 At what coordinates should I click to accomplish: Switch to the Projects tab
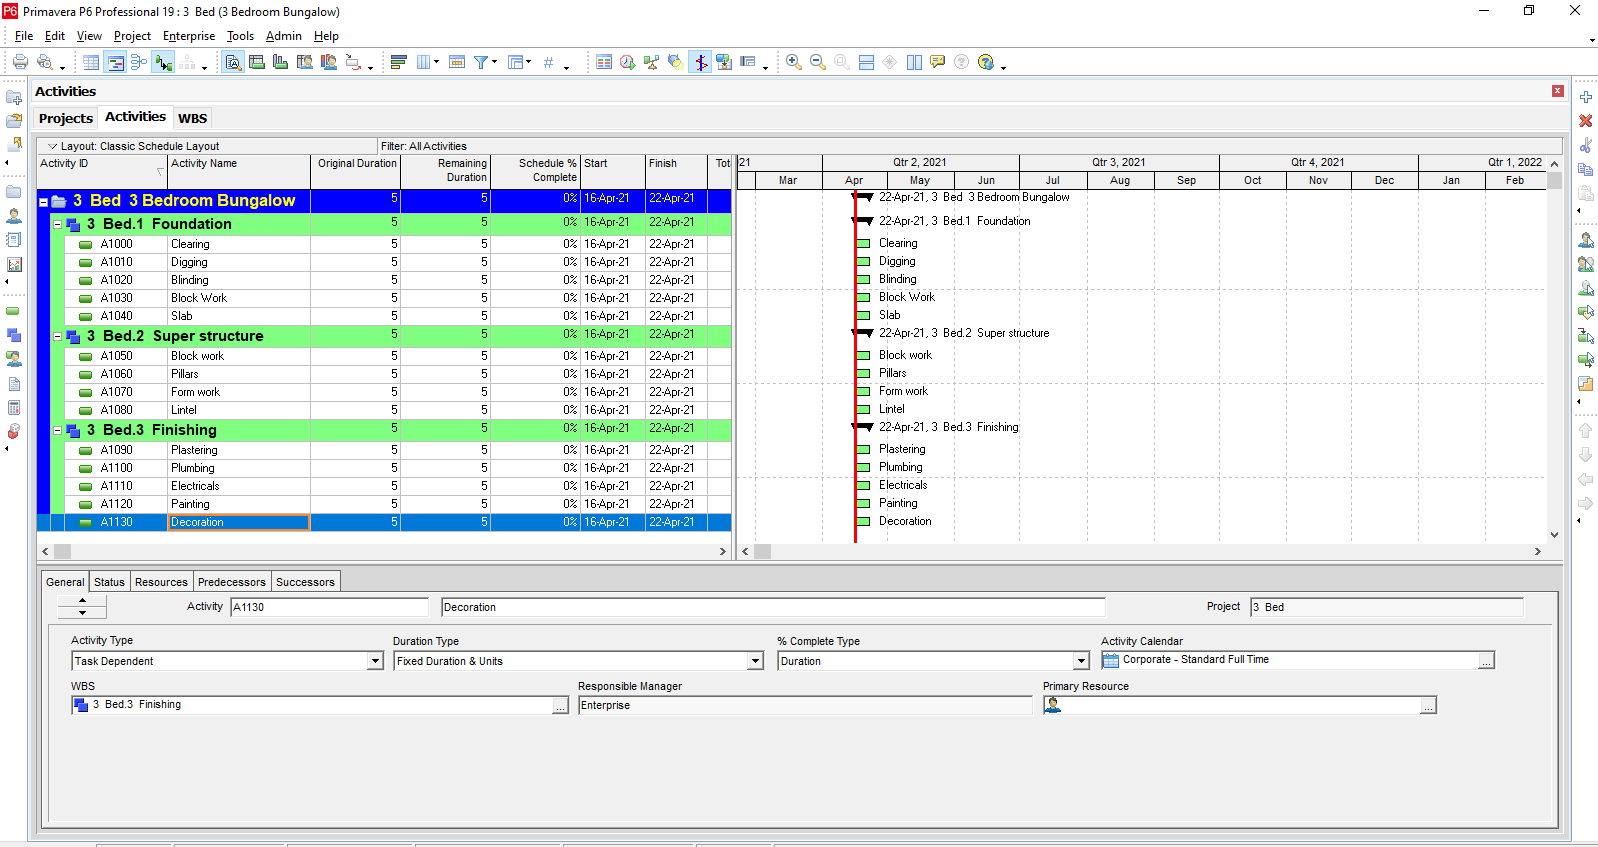click(66, 118)
